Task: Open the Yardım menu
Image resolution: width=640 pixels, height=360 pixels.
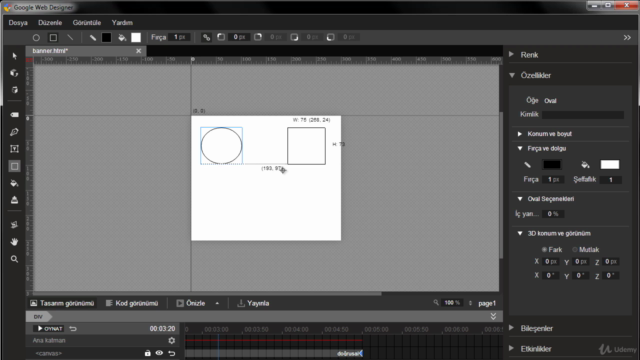Action: (x=122, y=22)
